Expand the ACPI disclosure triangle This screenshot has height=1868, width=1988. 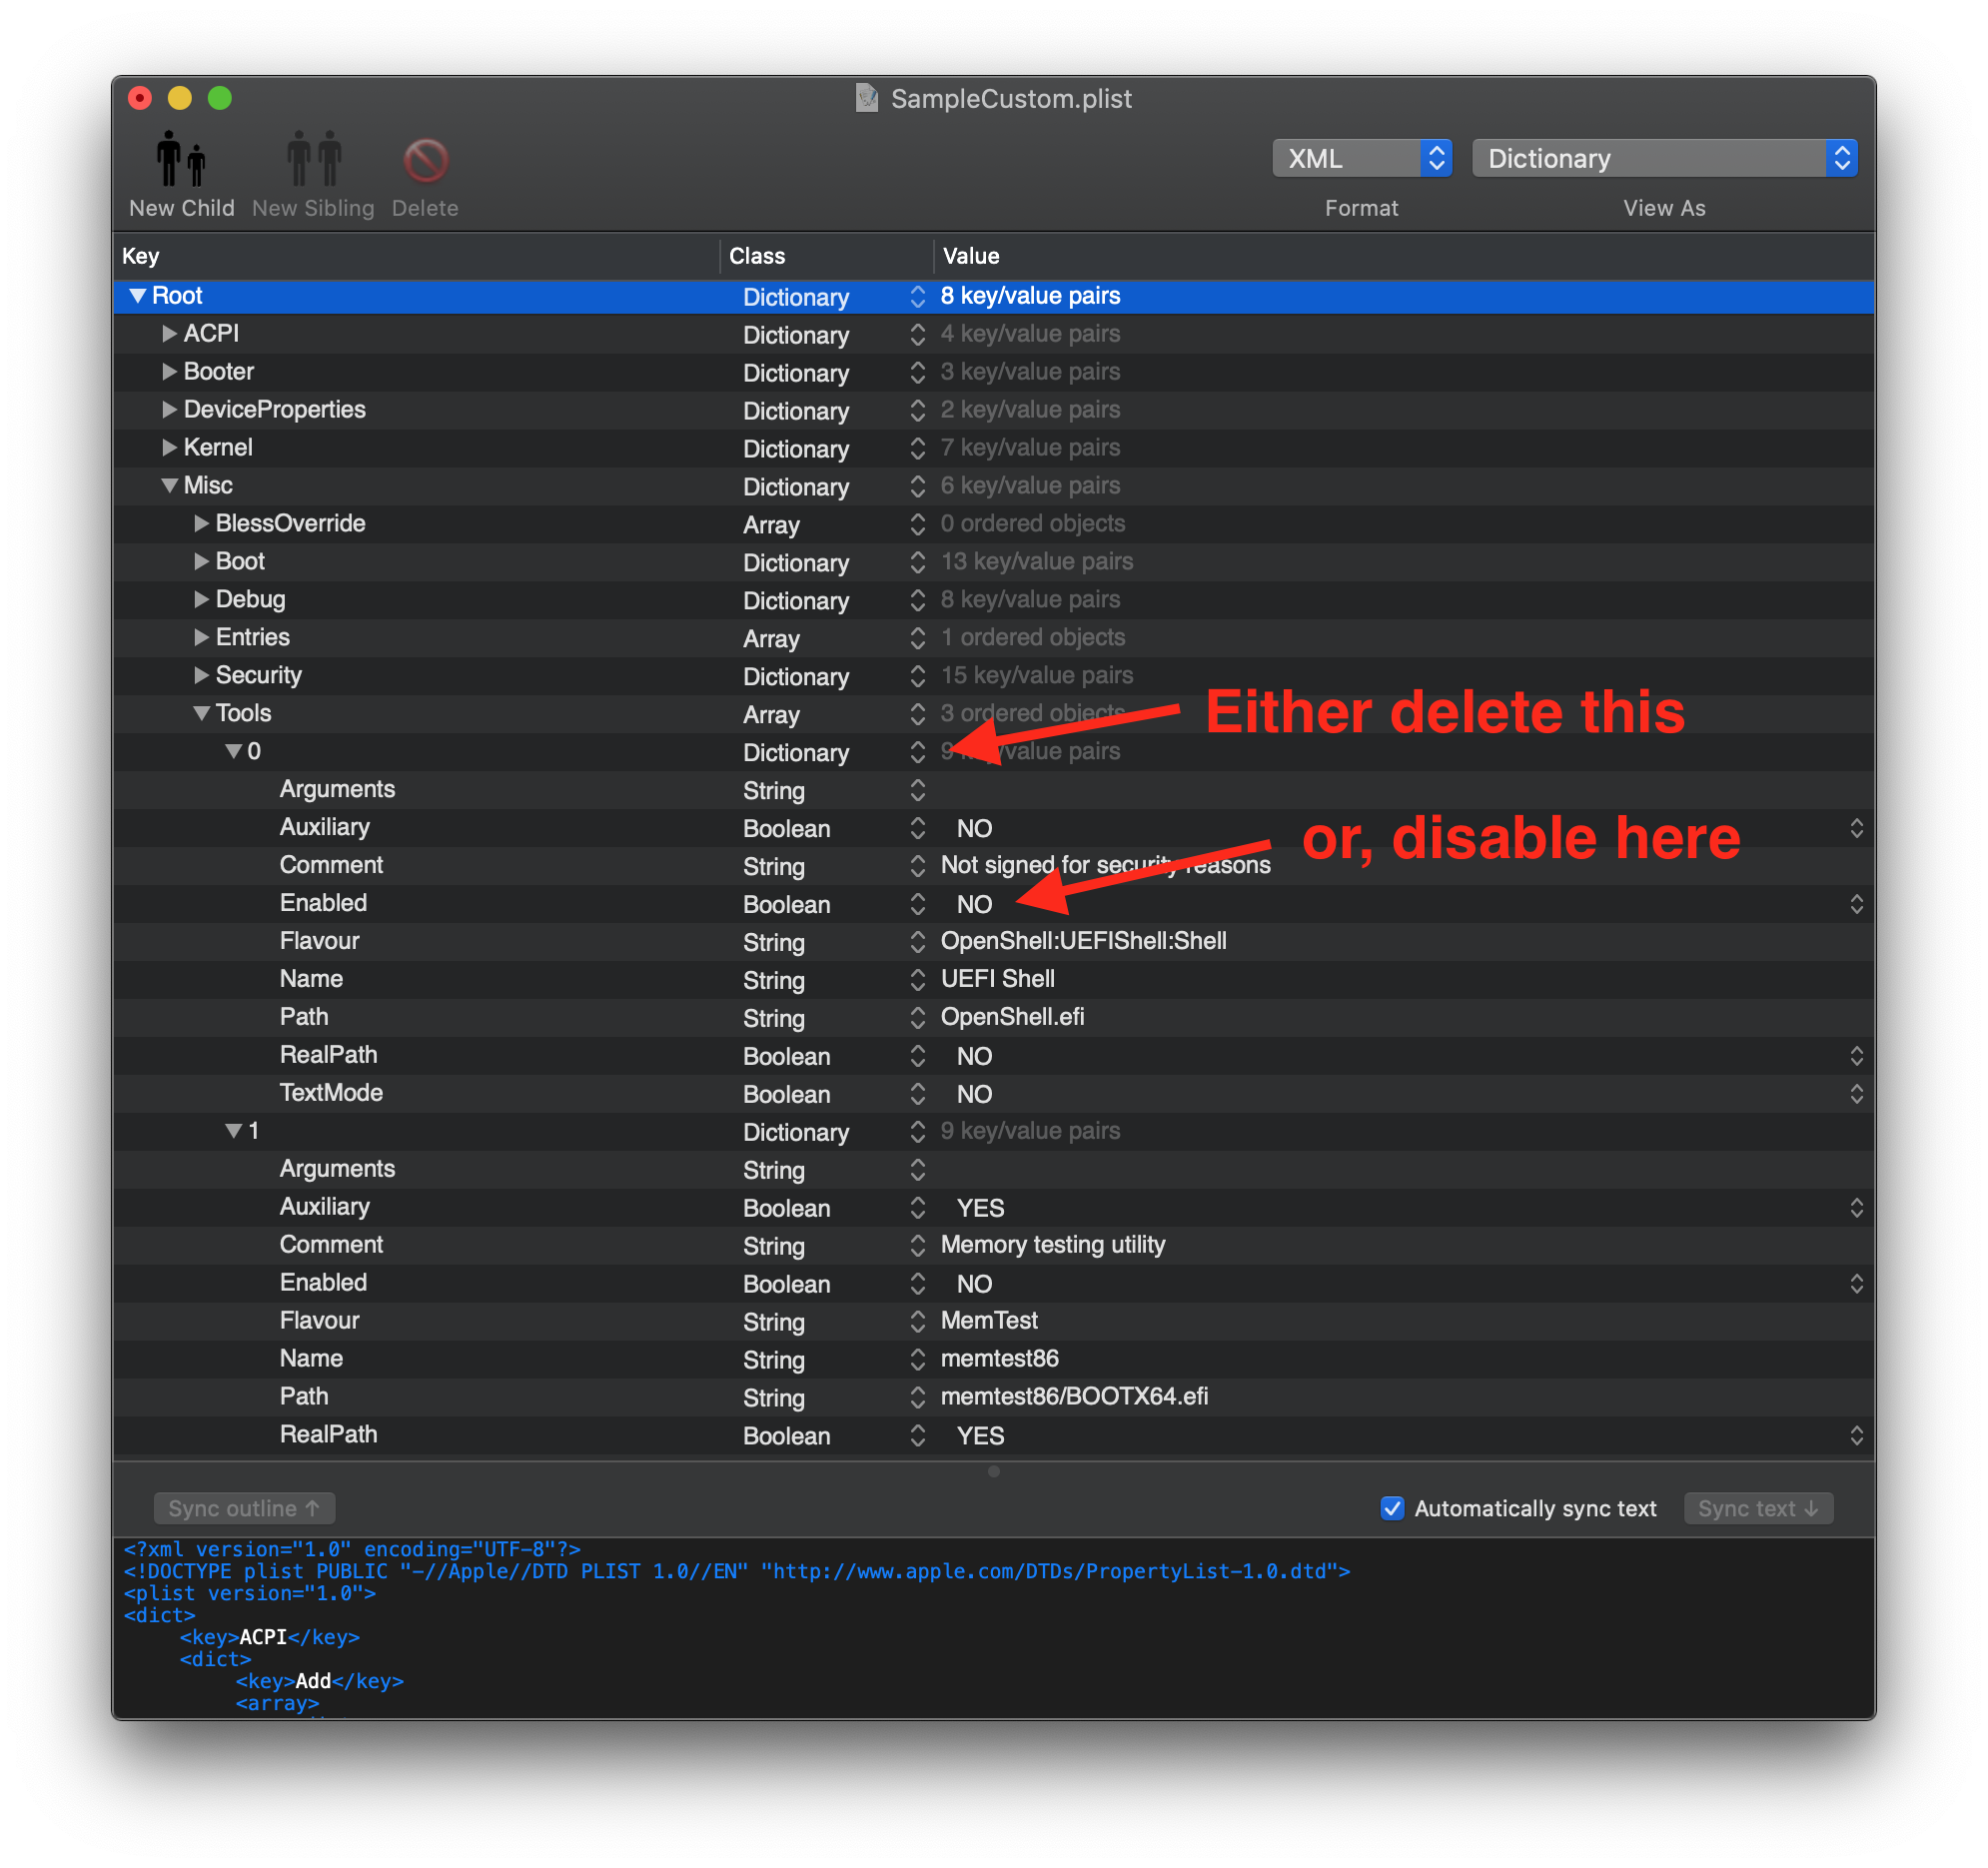click(169, 334)
